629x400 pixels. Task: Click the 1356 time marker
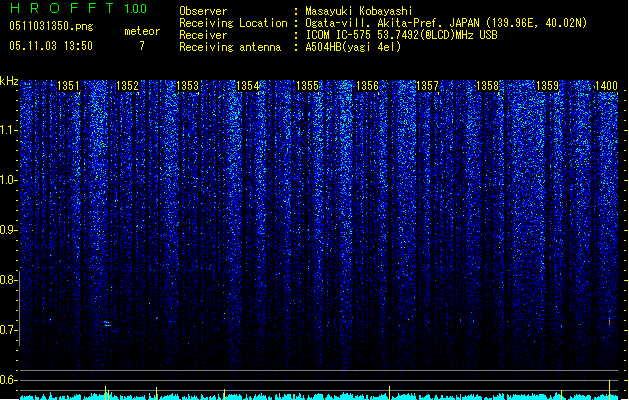click(367, 86)
